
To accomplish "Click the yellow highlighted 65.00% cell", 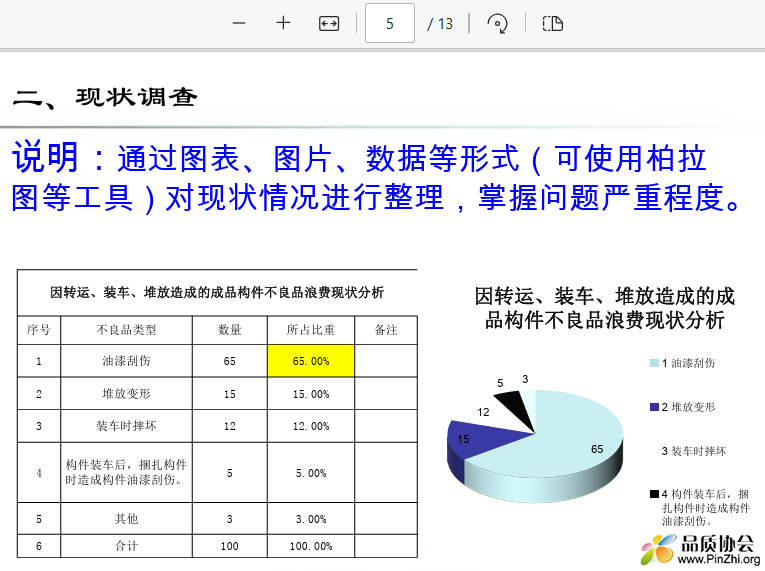I will tap(311, 361).
